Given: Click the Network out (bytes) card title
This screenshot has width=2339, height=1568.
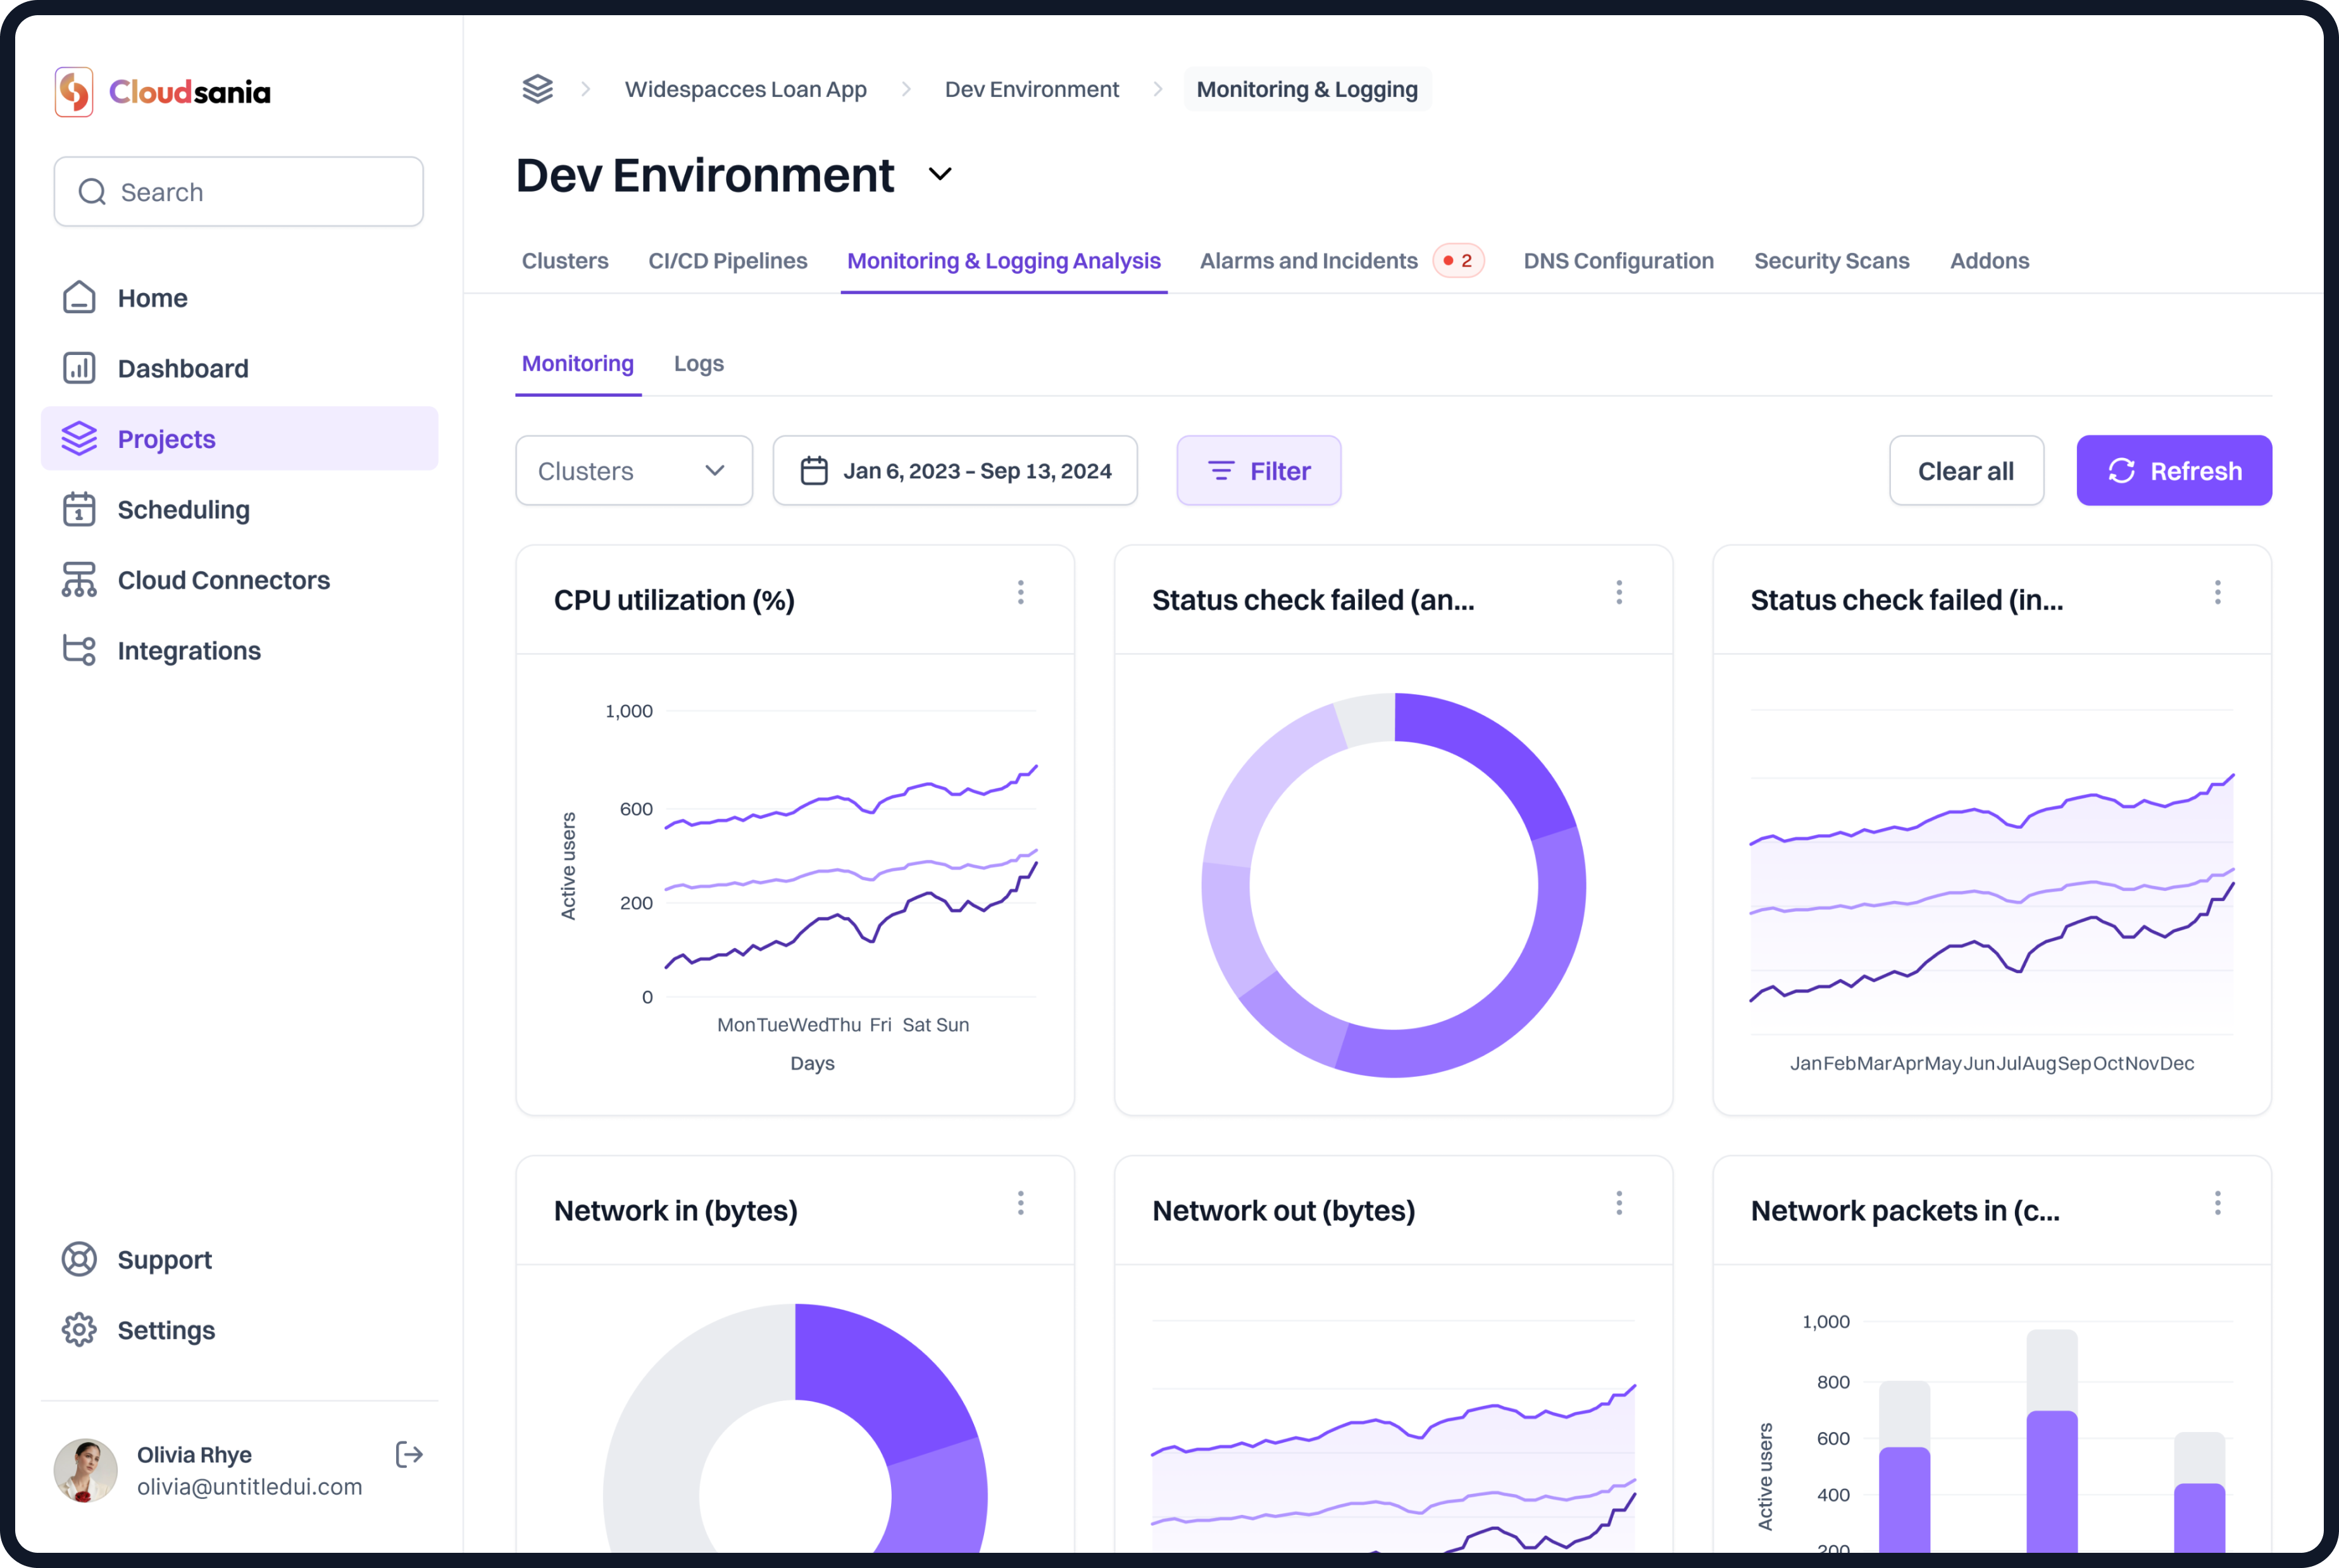Looking at the screenshot, I should point(1283,1211).
